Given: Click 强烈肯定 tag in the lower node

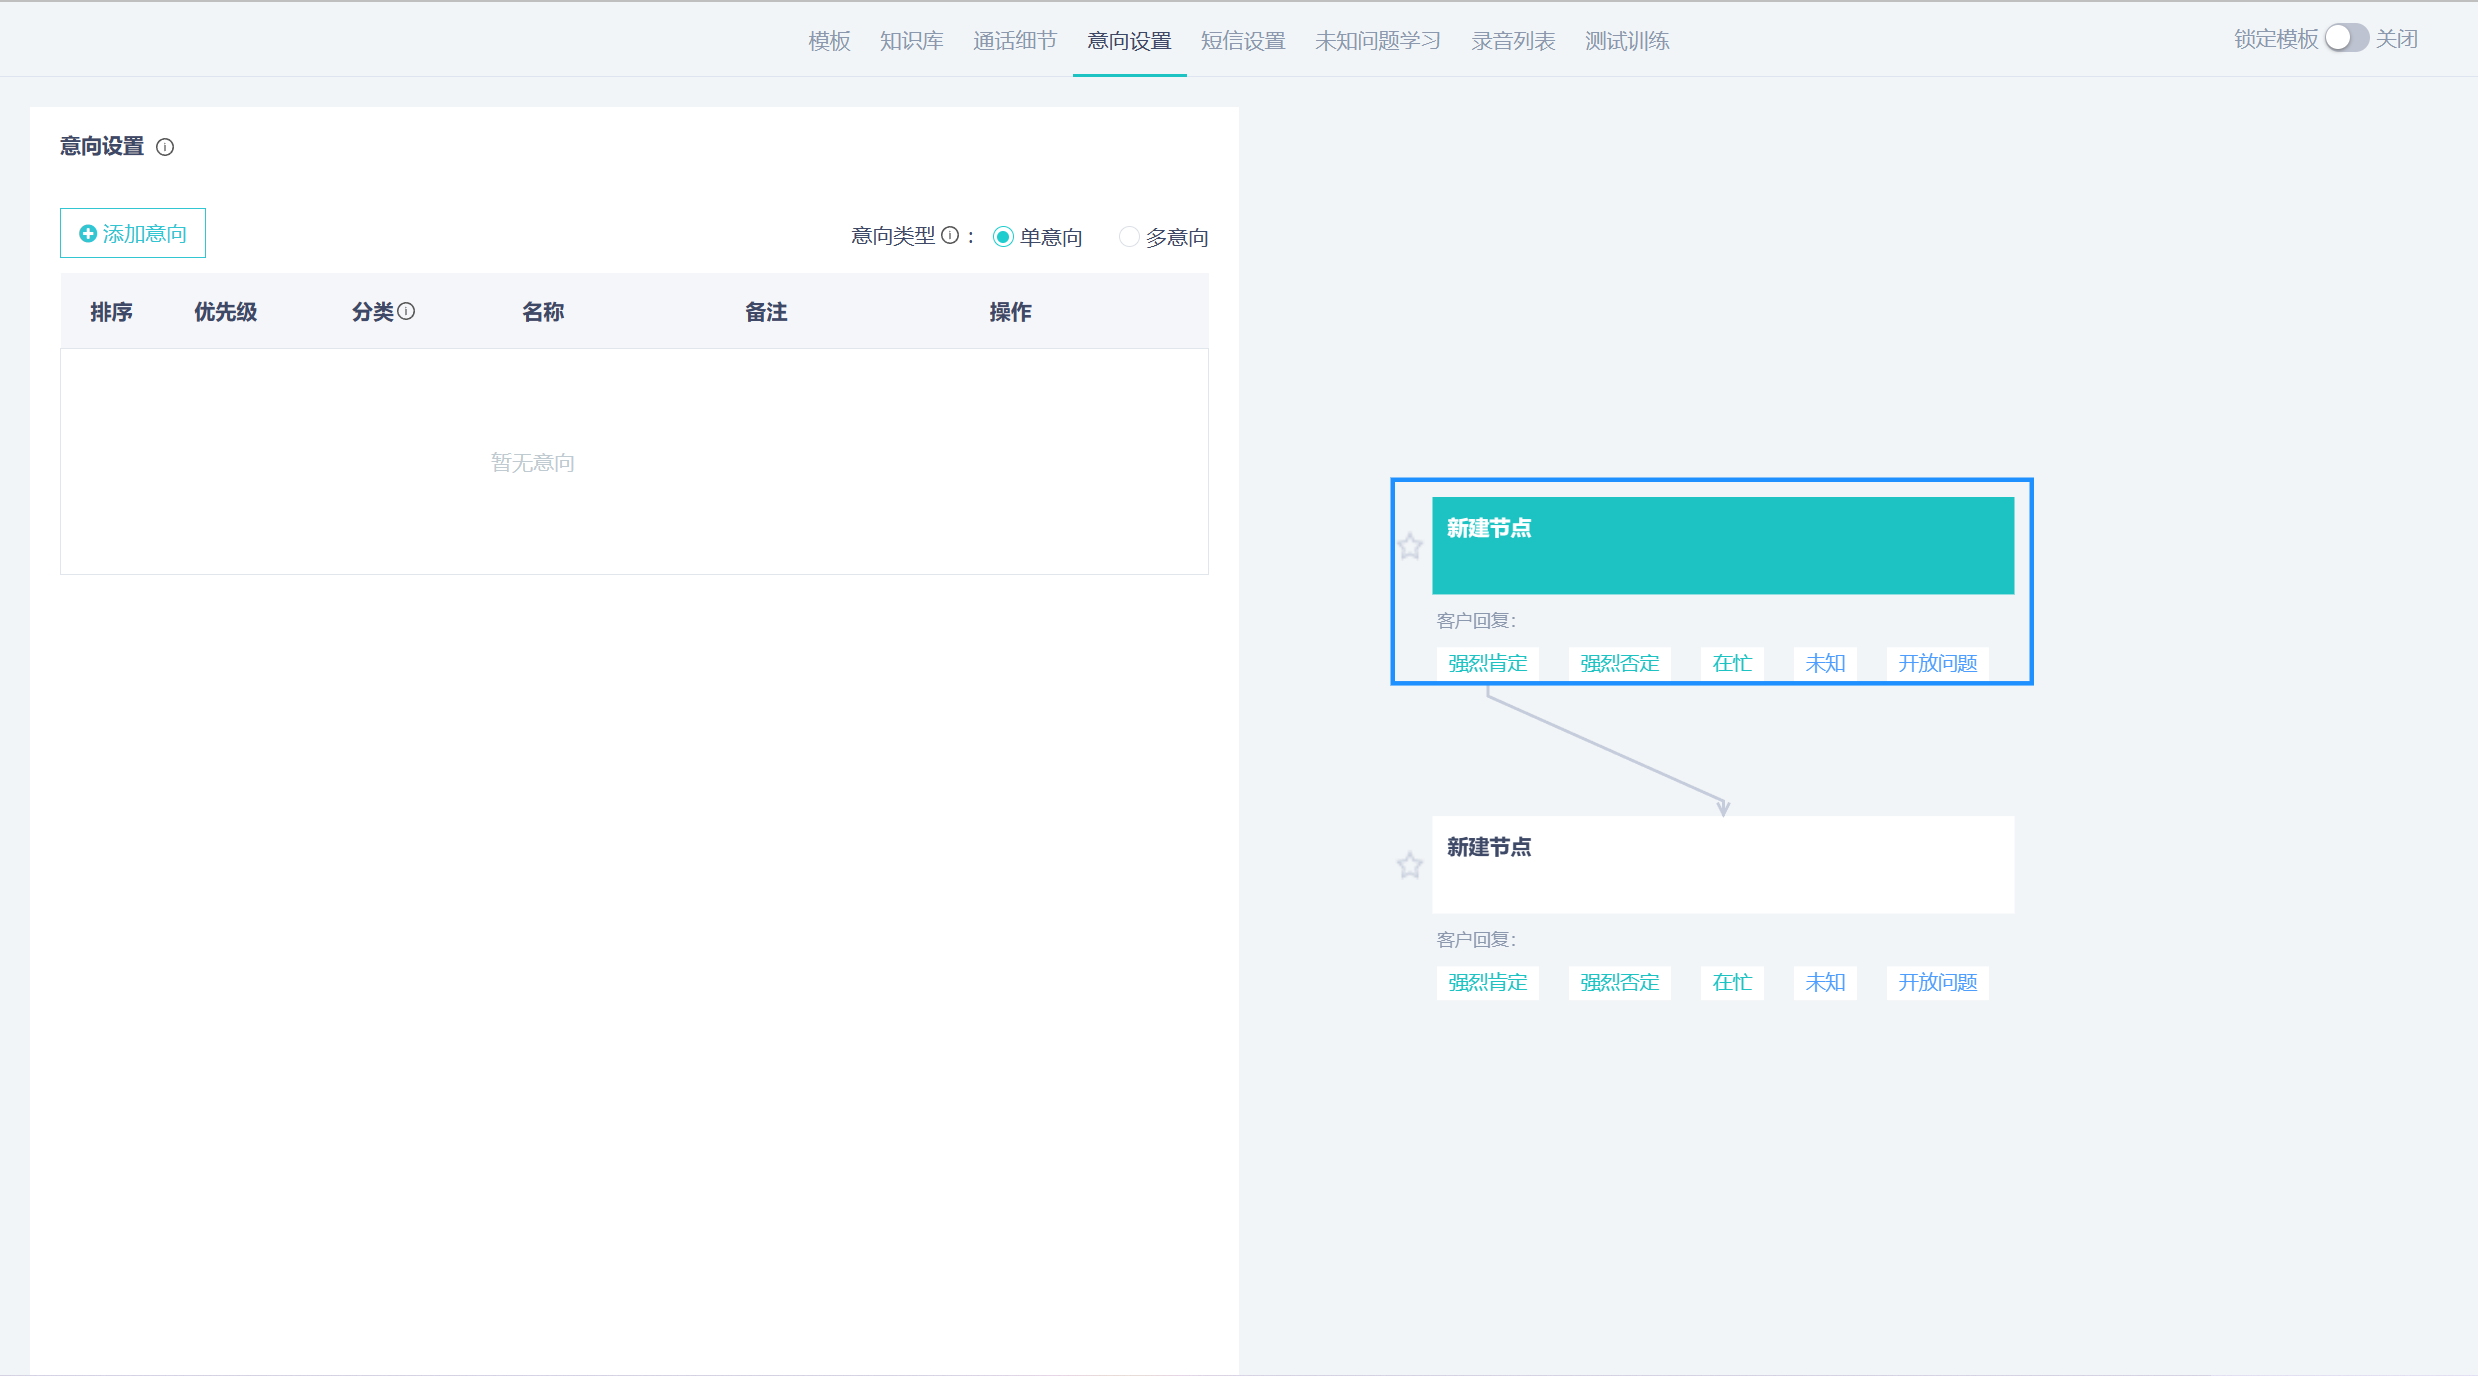Looking at the screenshot, I should pyautogui.click(x=1488, y=982).
